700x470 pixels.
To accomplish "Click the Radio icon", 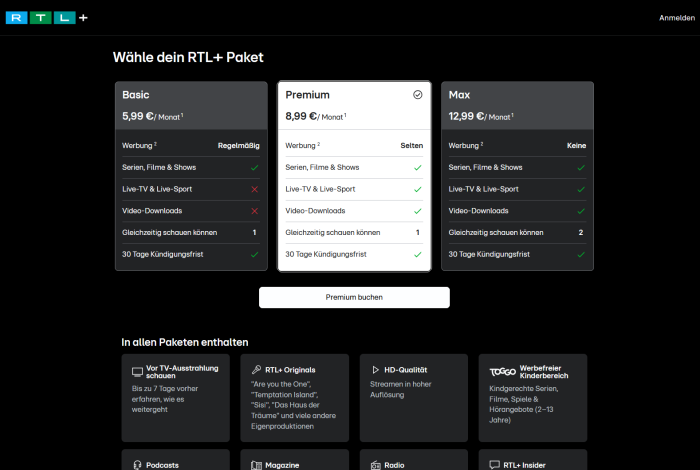I will pyautogui.click(x=375, y=465).
